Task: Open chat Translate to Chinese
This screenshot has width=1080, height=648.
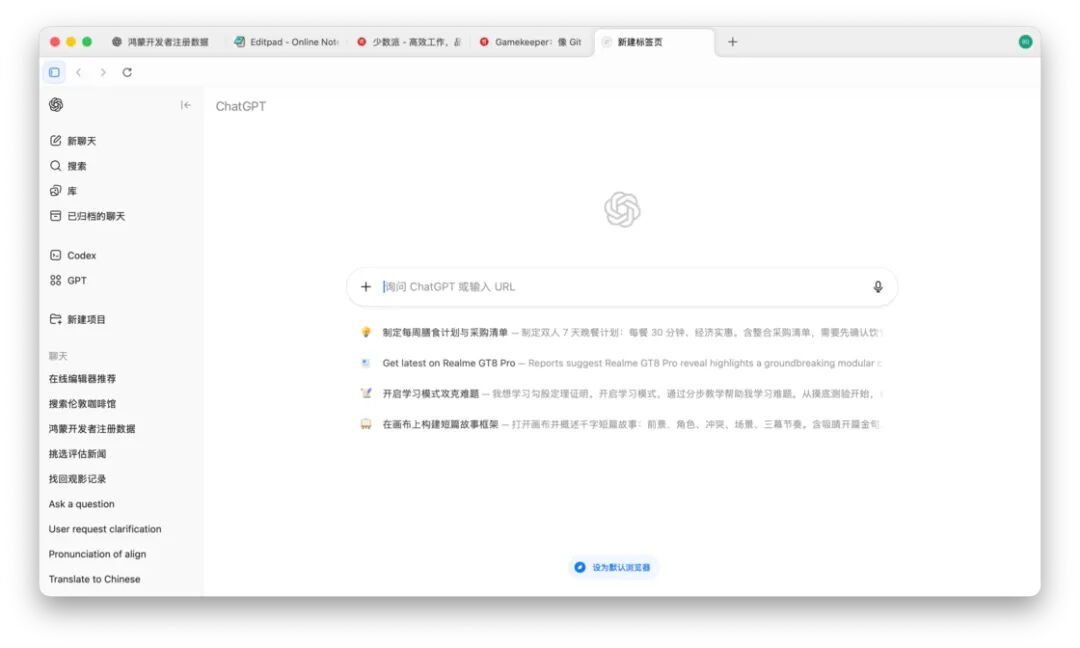Action: (x=94, y=579)
